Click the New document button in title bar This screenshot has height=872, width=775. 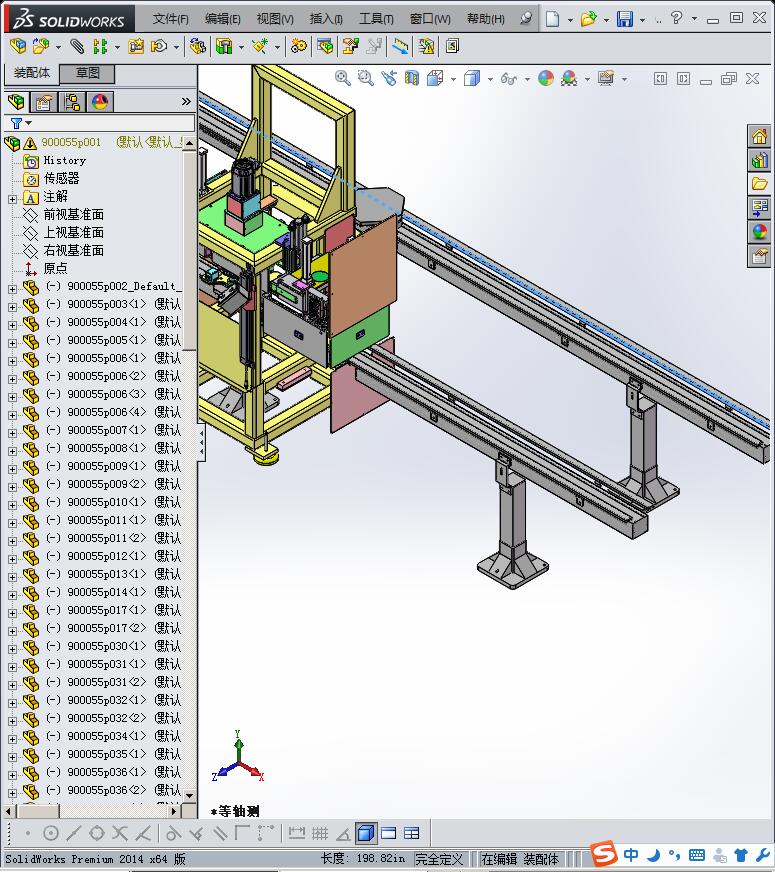pos(552,19)
